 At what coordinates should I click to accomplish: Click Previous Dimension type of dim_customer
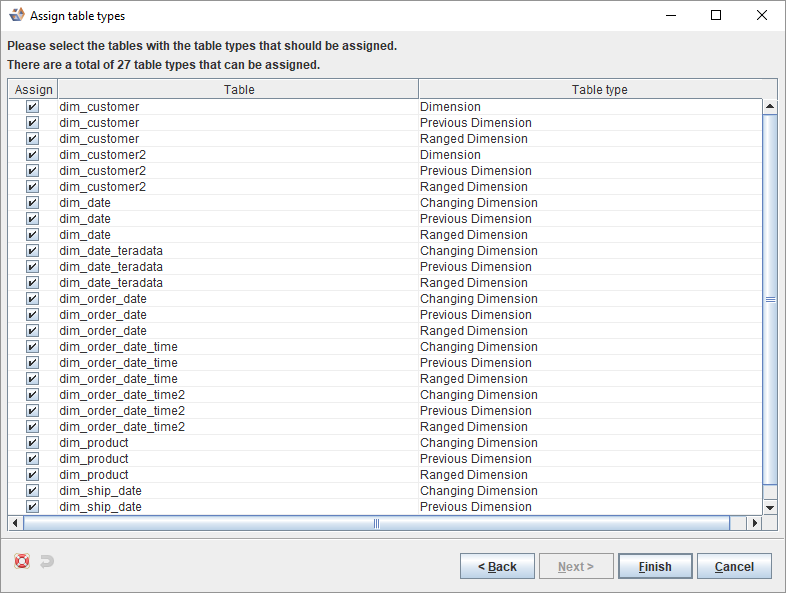pyautogui.click(x=591, y=123)
